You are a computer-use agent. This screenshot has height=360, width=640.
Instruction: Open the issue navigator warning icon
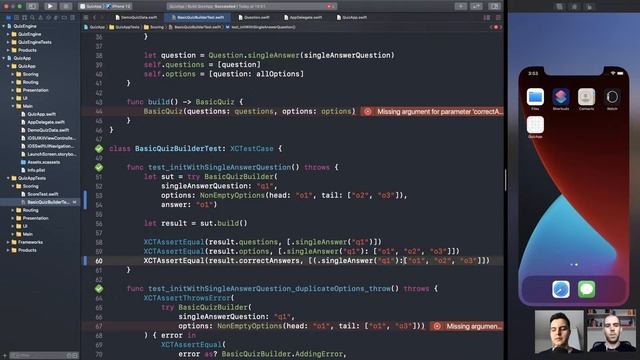point(40,18)
